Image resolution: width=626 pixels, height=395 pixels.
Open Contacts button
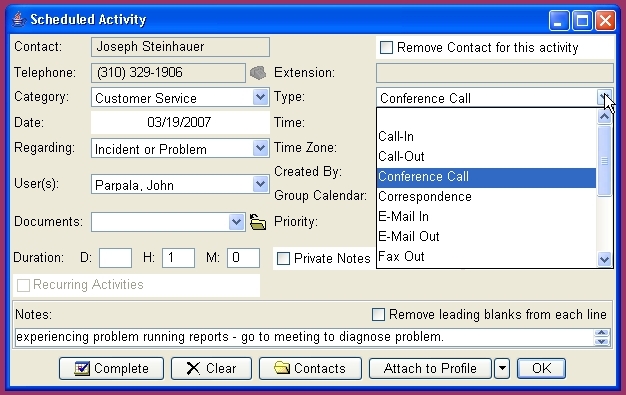(x=310, y=368)
